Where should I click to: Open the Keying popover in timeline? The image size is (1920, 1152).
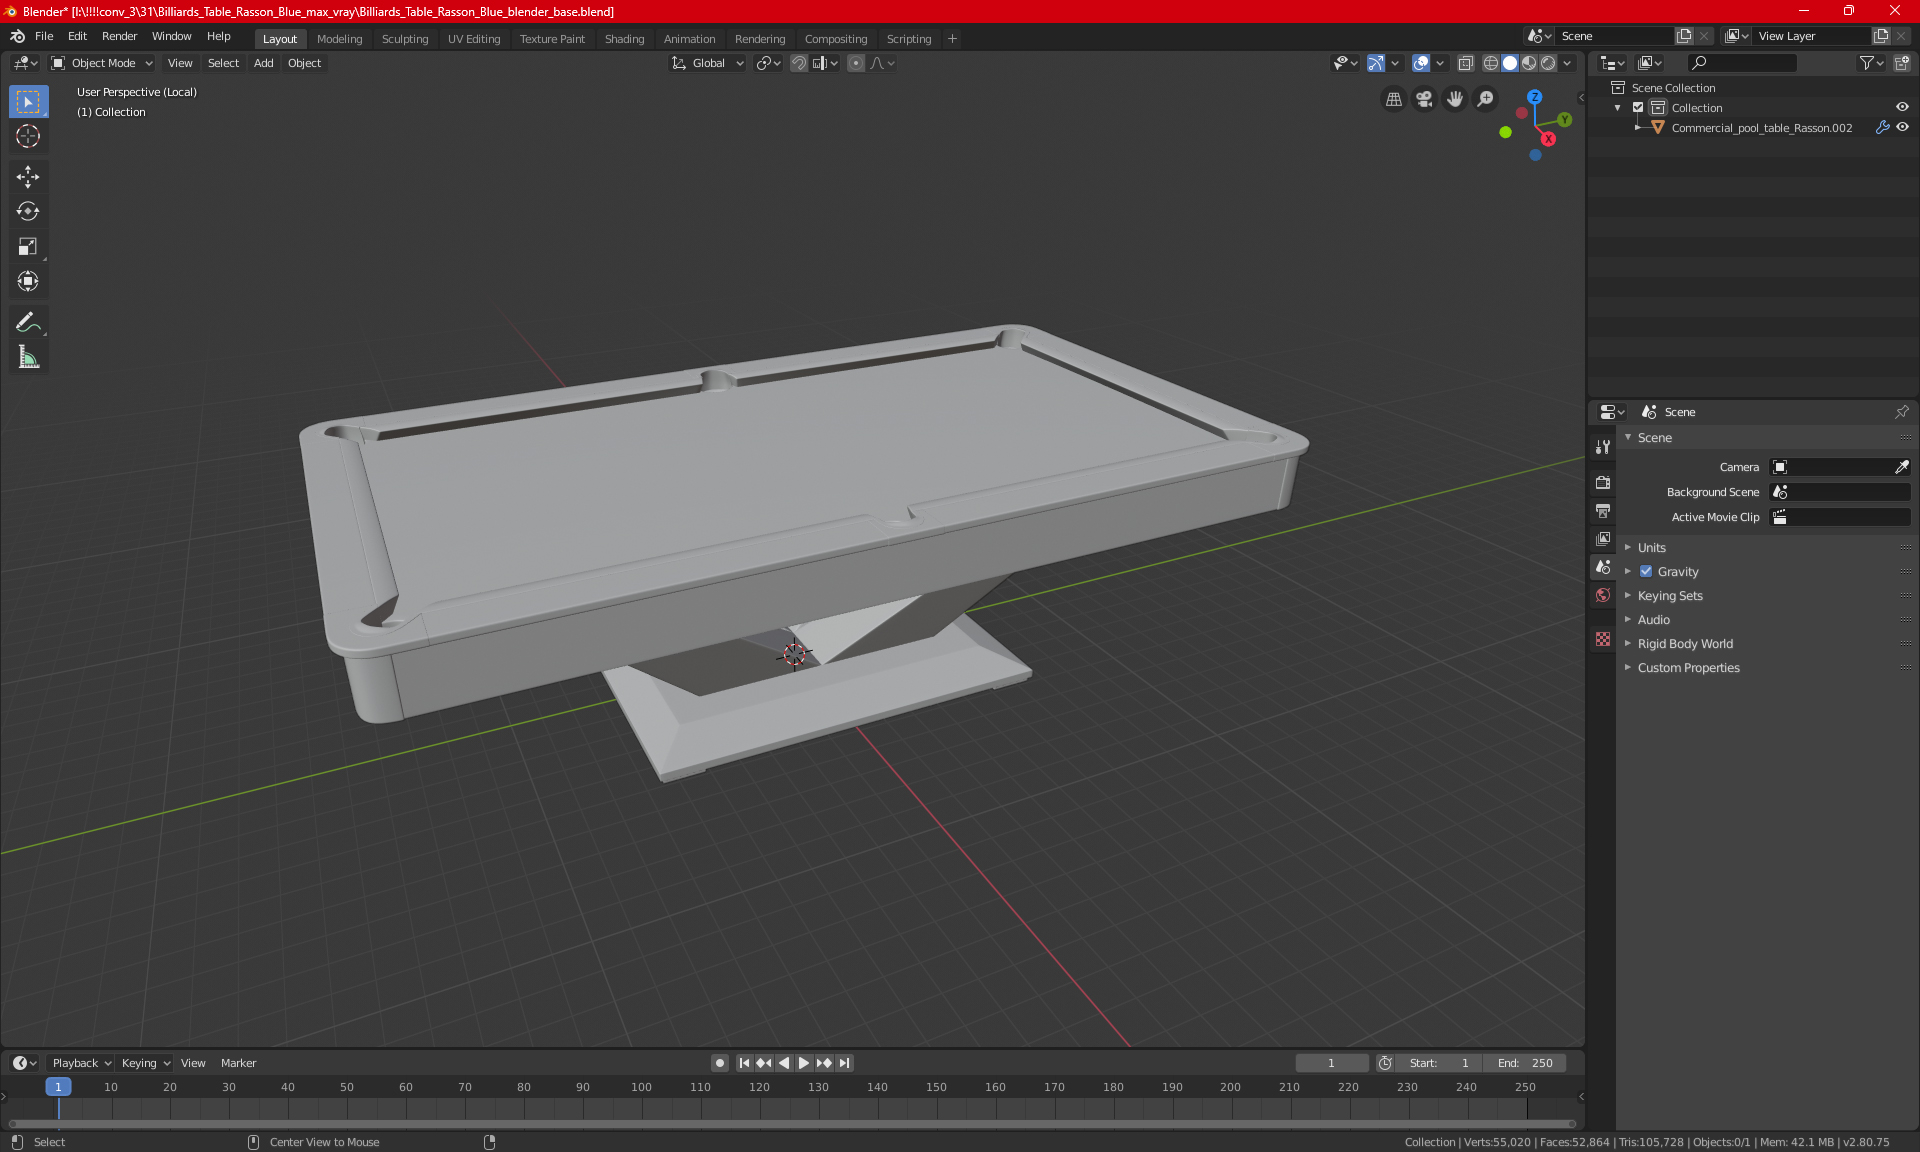(145, 1063)
